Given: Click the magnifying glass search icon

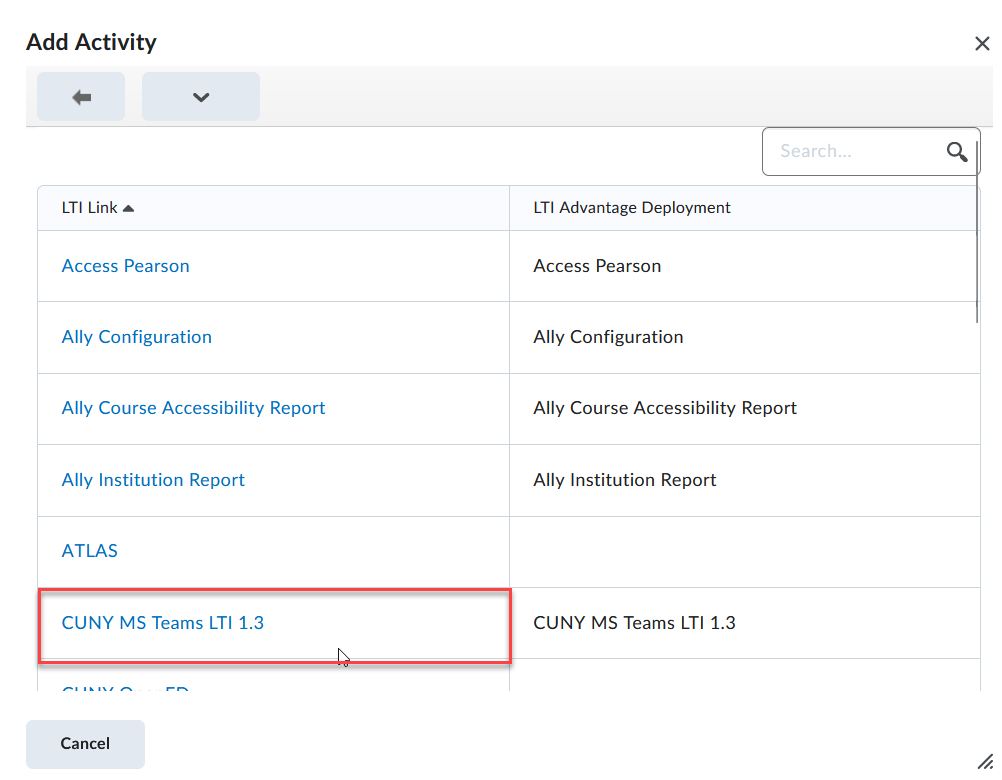Looking at the screenshot, I should click(x=956, y=151).
